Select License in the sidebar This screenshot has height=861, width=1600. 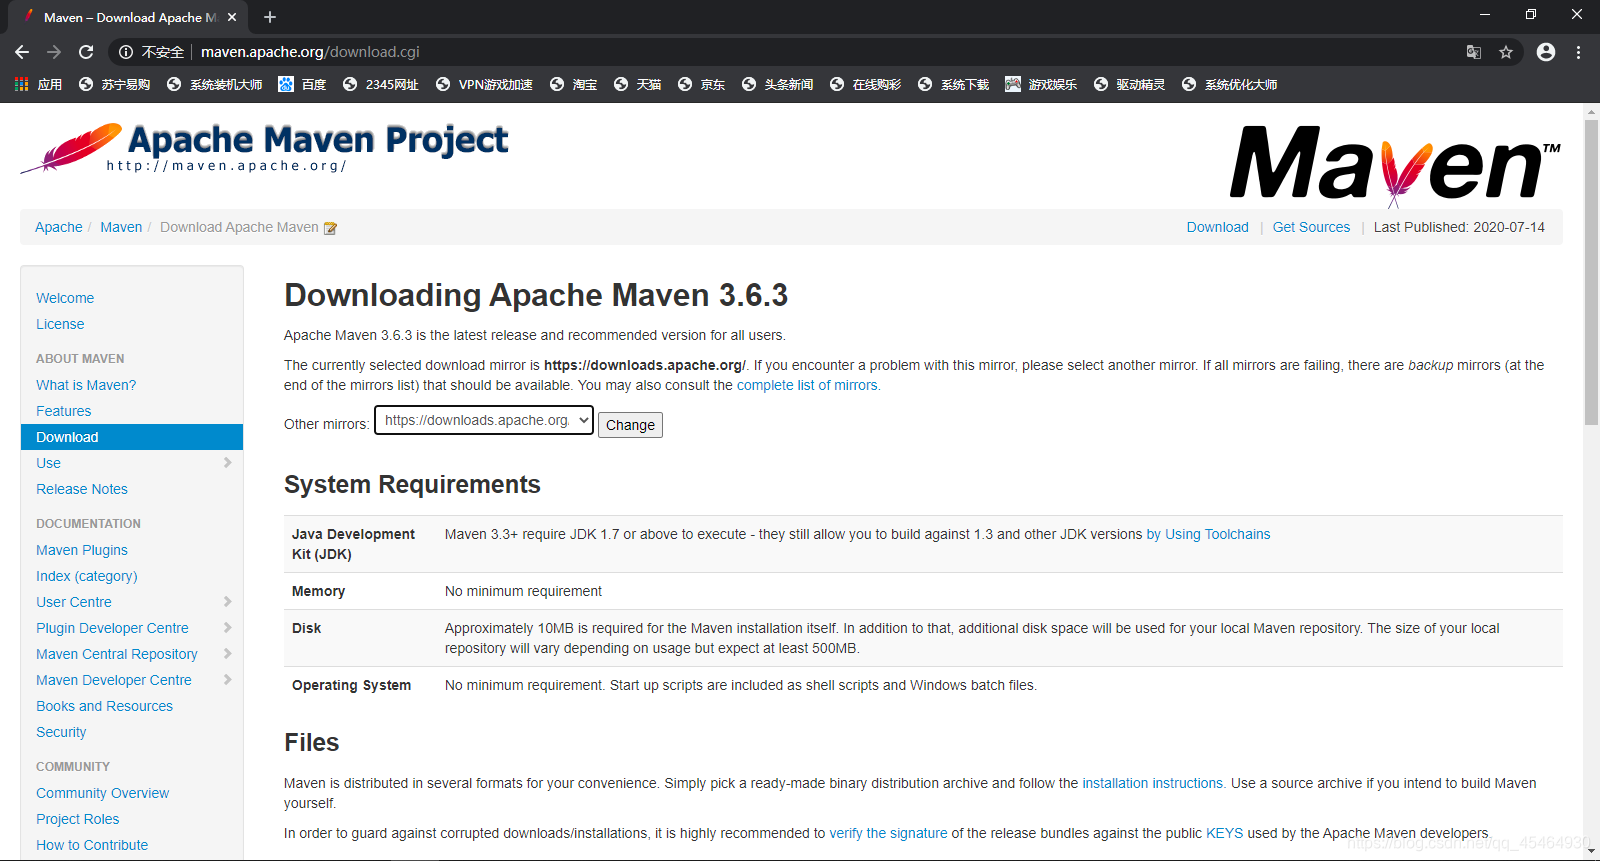coord(60,324)
